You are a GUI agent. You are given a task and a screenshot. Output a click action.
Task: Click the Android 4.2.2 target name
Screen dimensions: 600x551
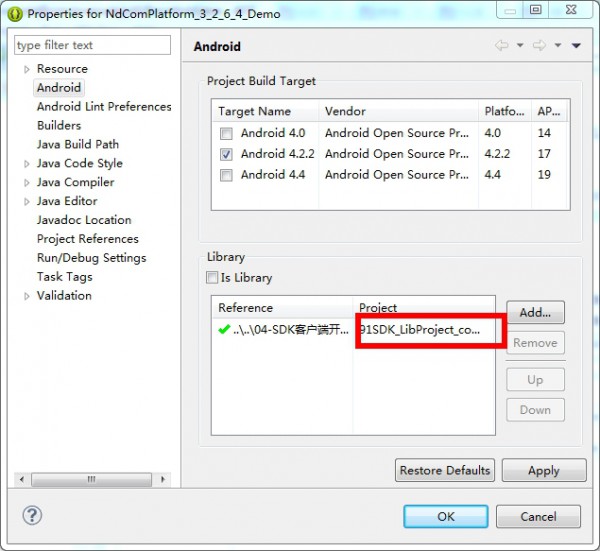click(277, 154)
